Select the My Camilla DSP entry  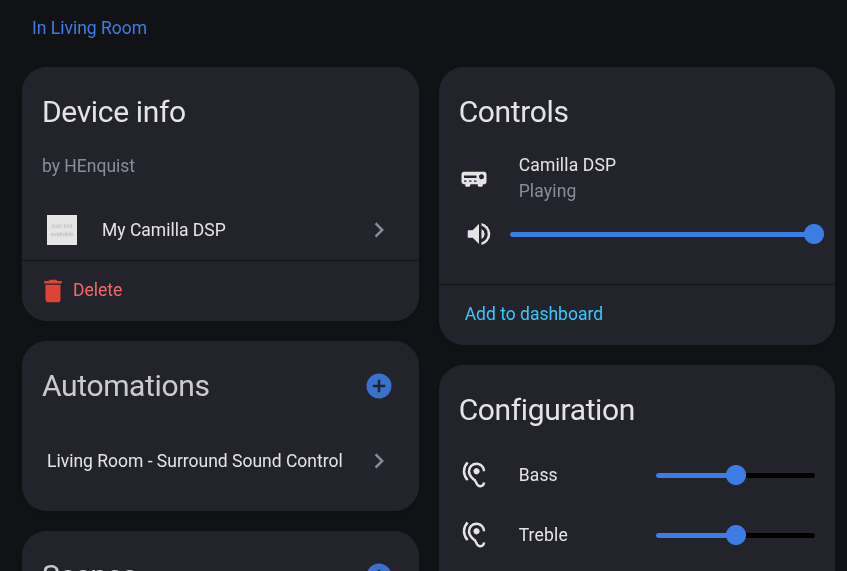(164, 230)
